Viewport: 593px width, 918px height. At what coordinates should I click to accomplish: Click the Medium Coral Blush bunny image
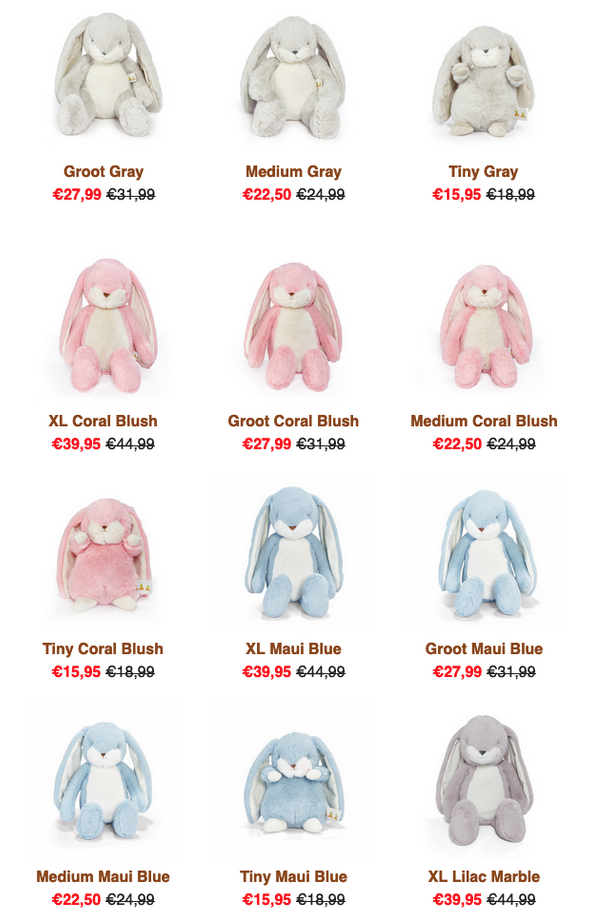click(x=484, y=323)
